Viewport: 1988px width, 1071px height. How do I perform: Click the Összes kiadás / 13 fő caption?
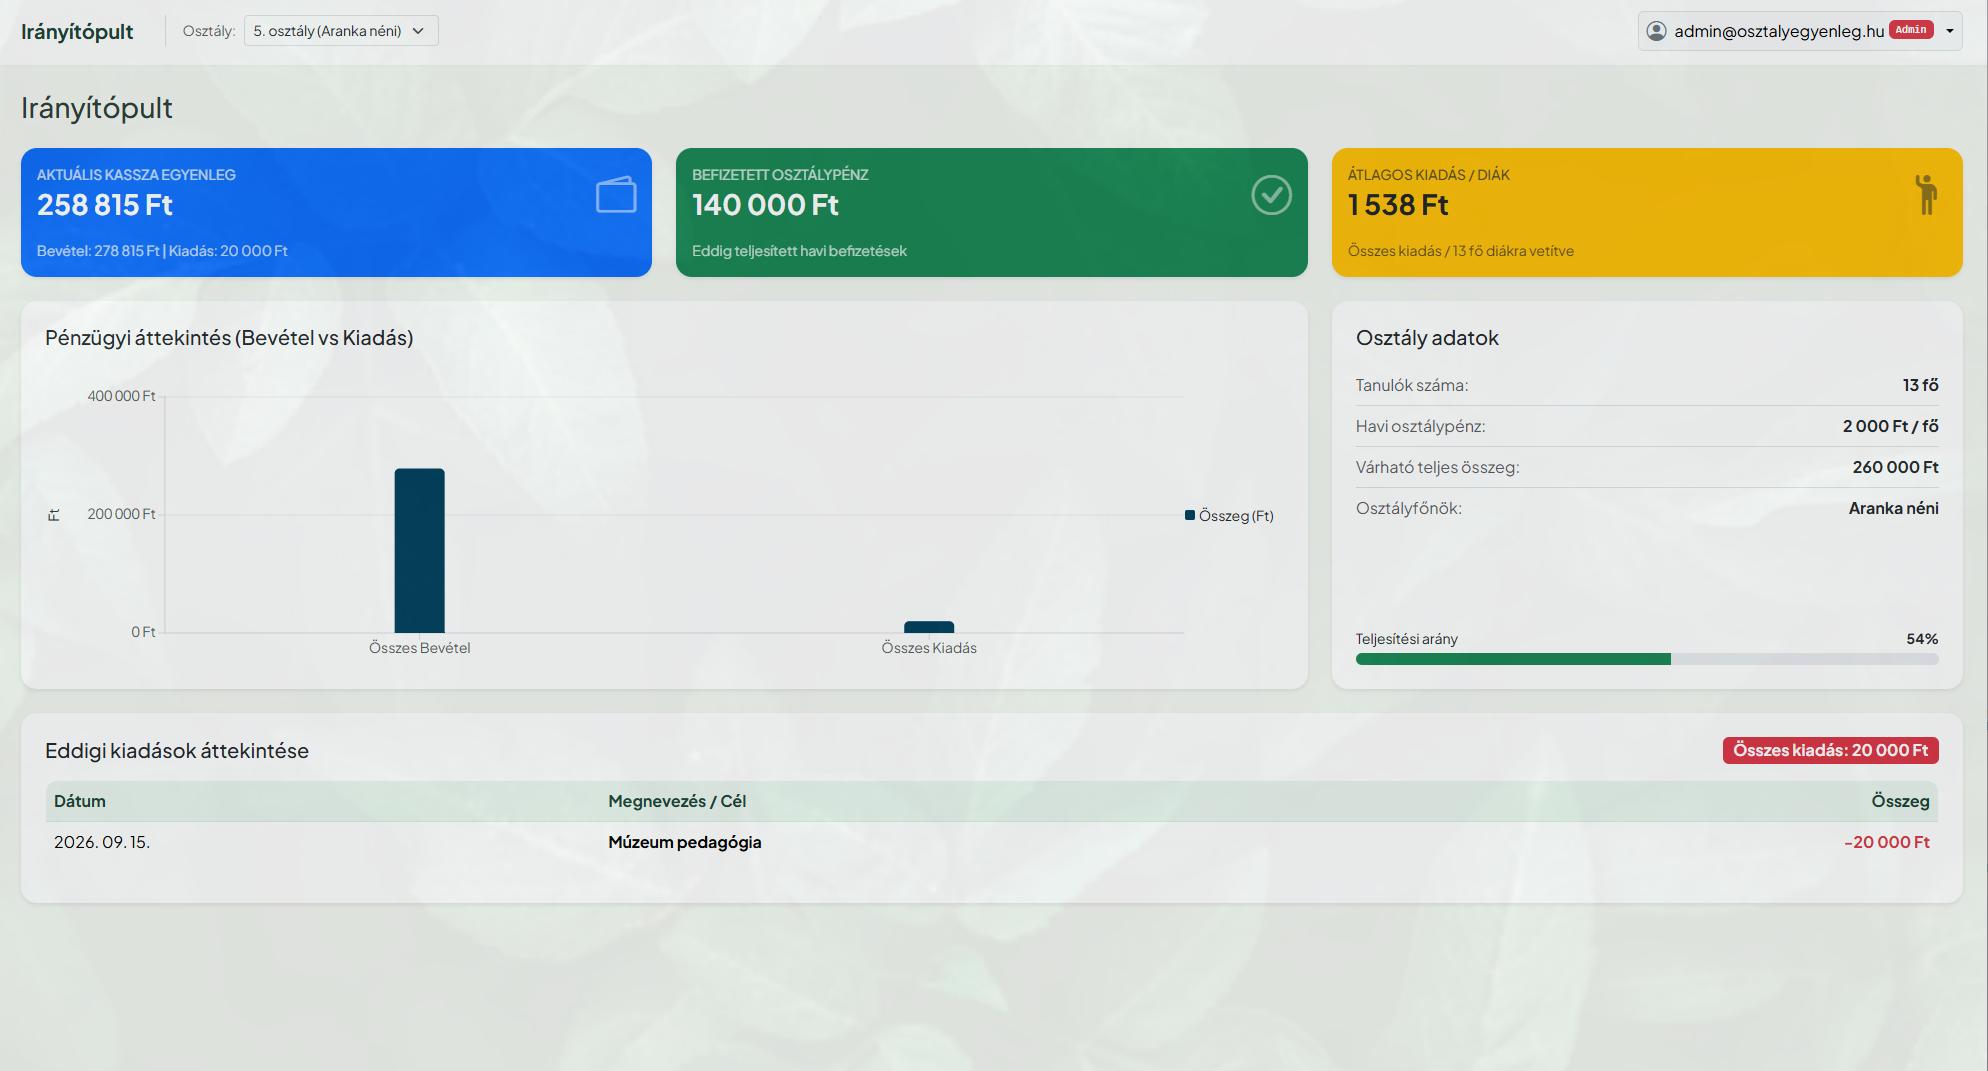pyautogui.click(x=1460, y=251)
